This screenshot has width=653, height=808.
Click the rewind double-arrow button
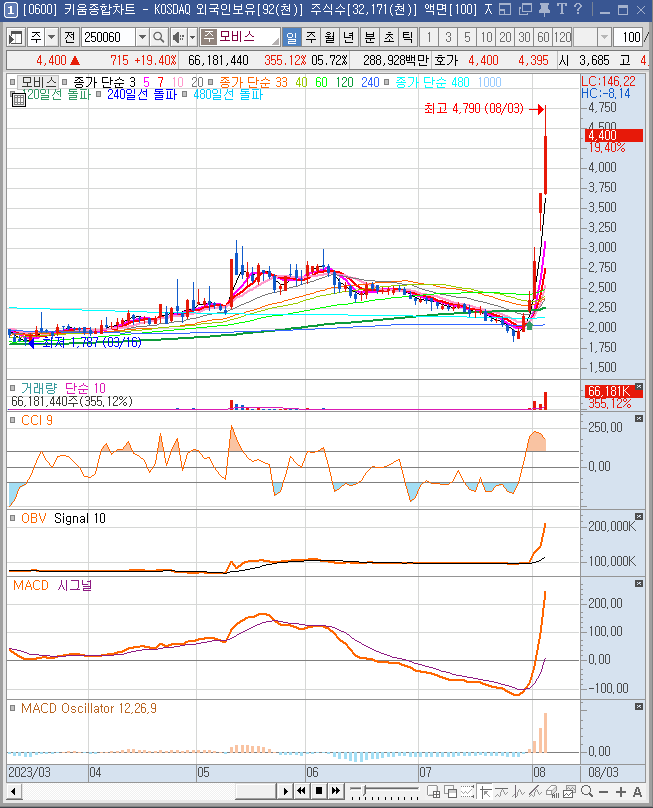point(302,791)
